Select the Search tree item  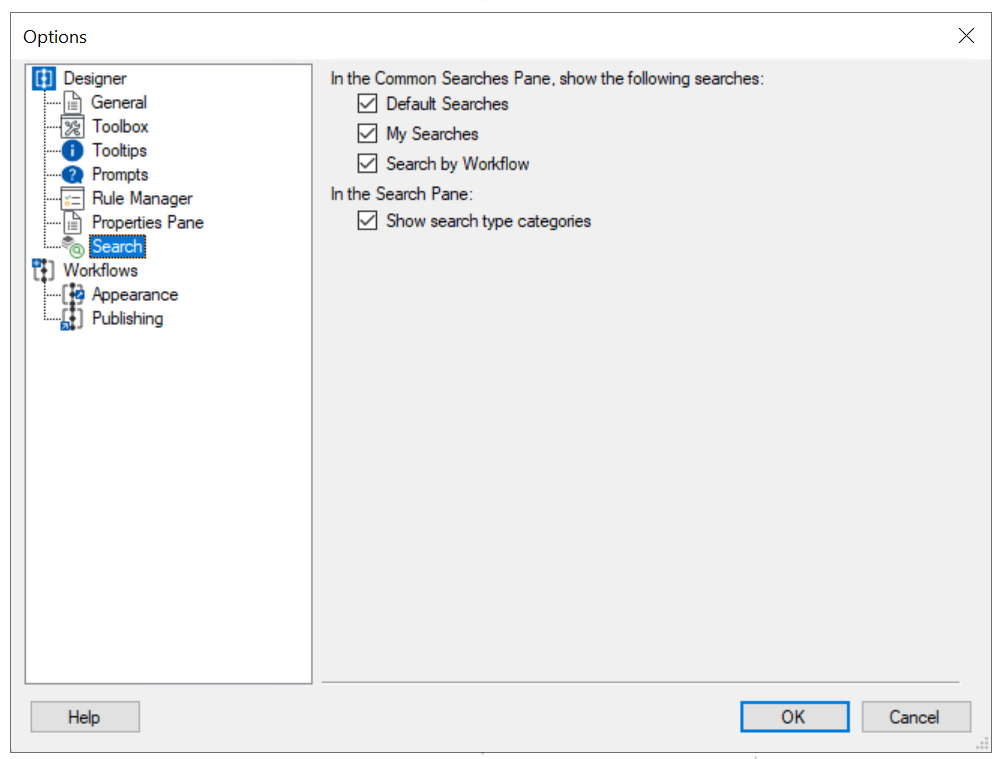(117, 246)
